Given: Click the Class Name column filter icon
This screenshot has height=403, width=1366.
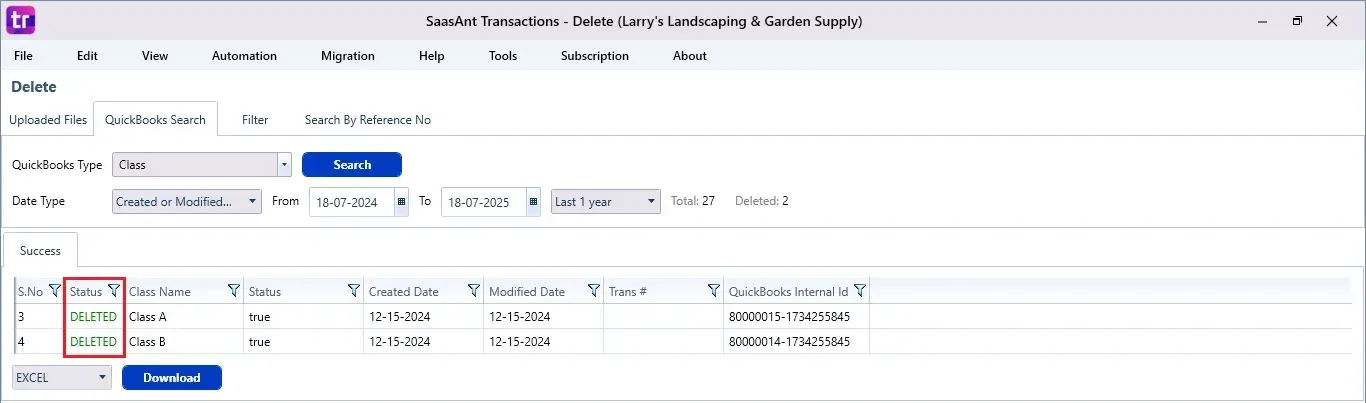Looking at the screenshot, I should [x=233, y=291].
